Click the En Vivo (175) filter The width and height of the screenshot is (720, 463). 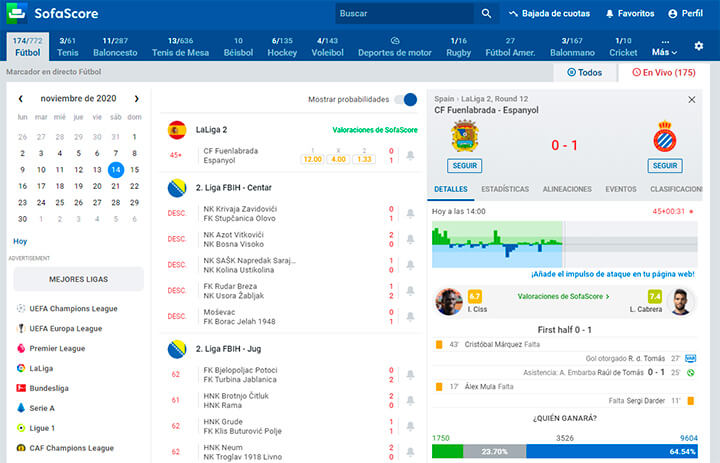click(x=664, y=73)
